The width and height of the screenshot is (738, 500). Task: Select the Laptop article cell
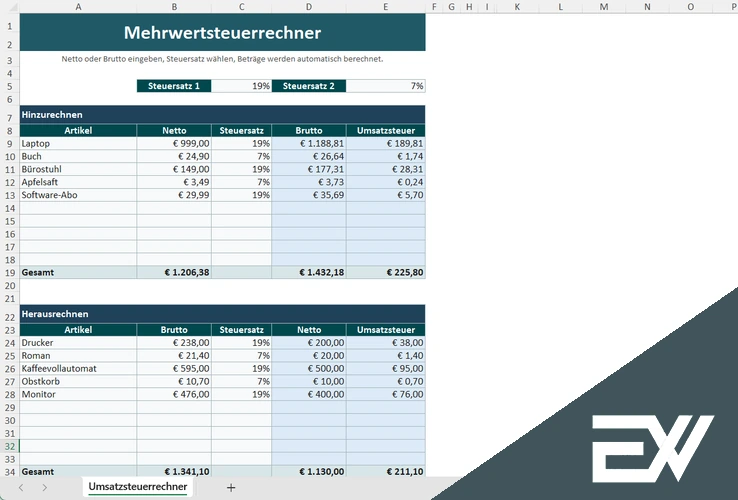(x=78, y=144)
